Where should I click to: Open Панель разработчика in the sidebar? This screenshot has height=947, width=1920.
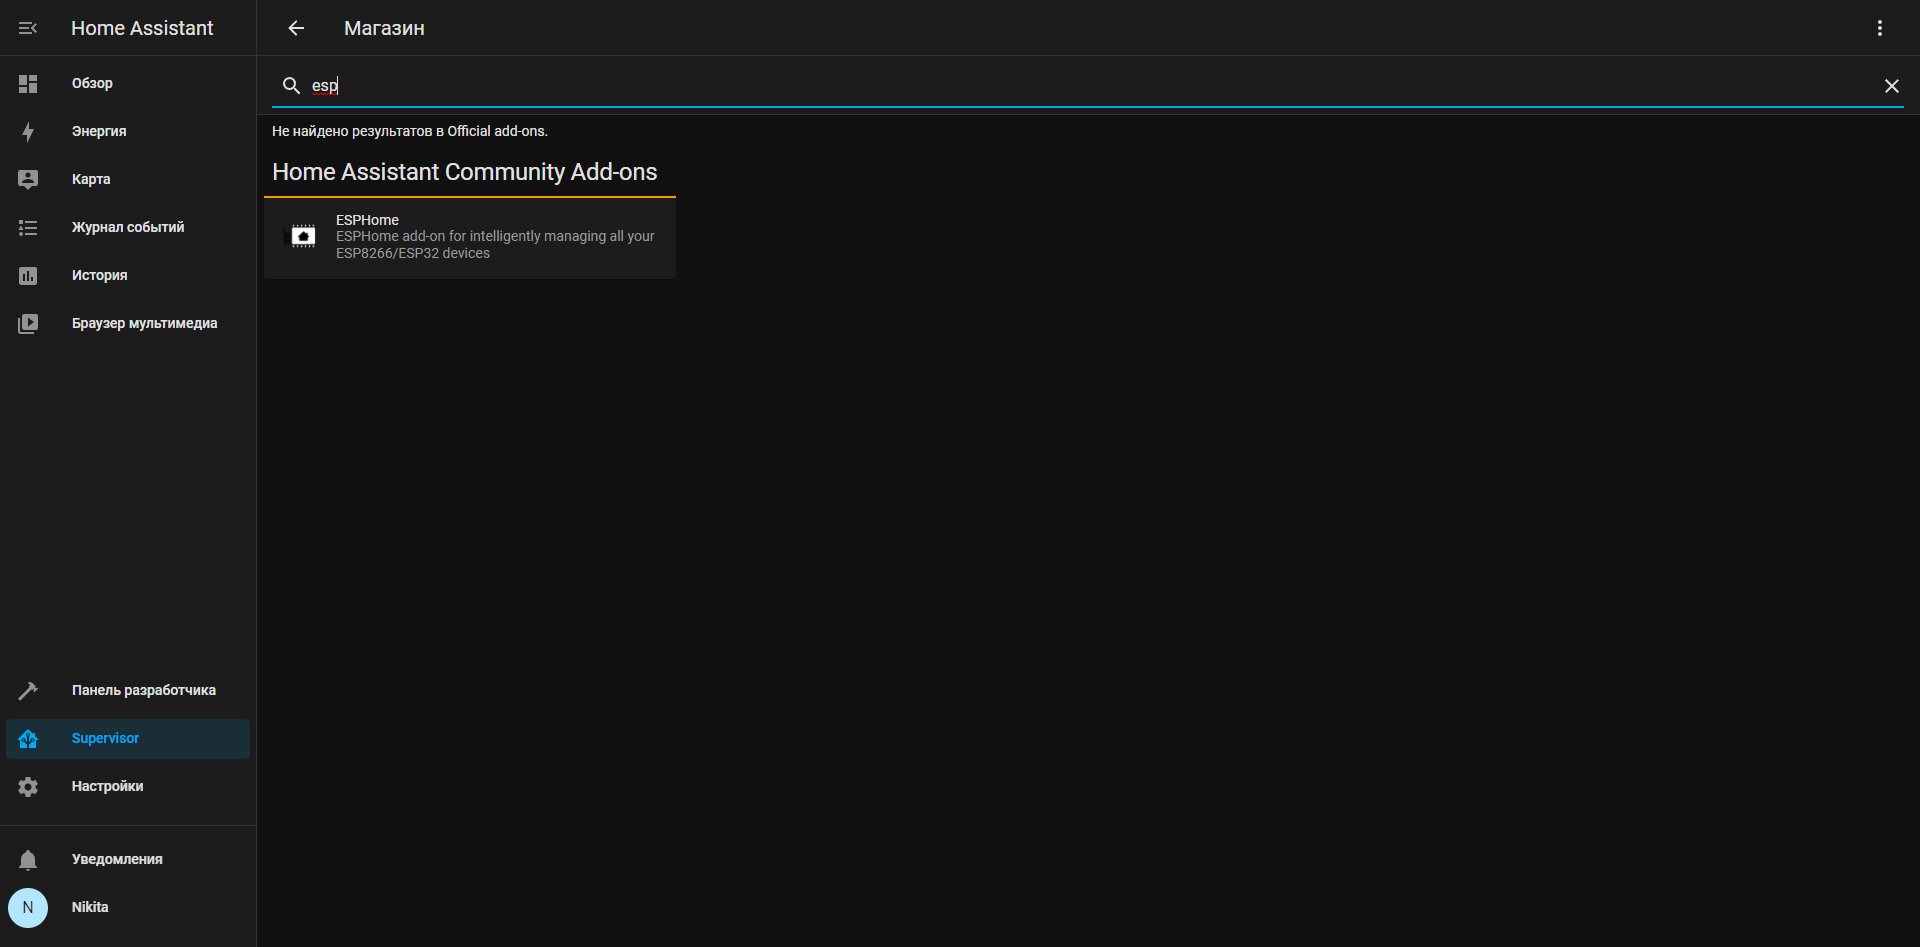(128, 691)
